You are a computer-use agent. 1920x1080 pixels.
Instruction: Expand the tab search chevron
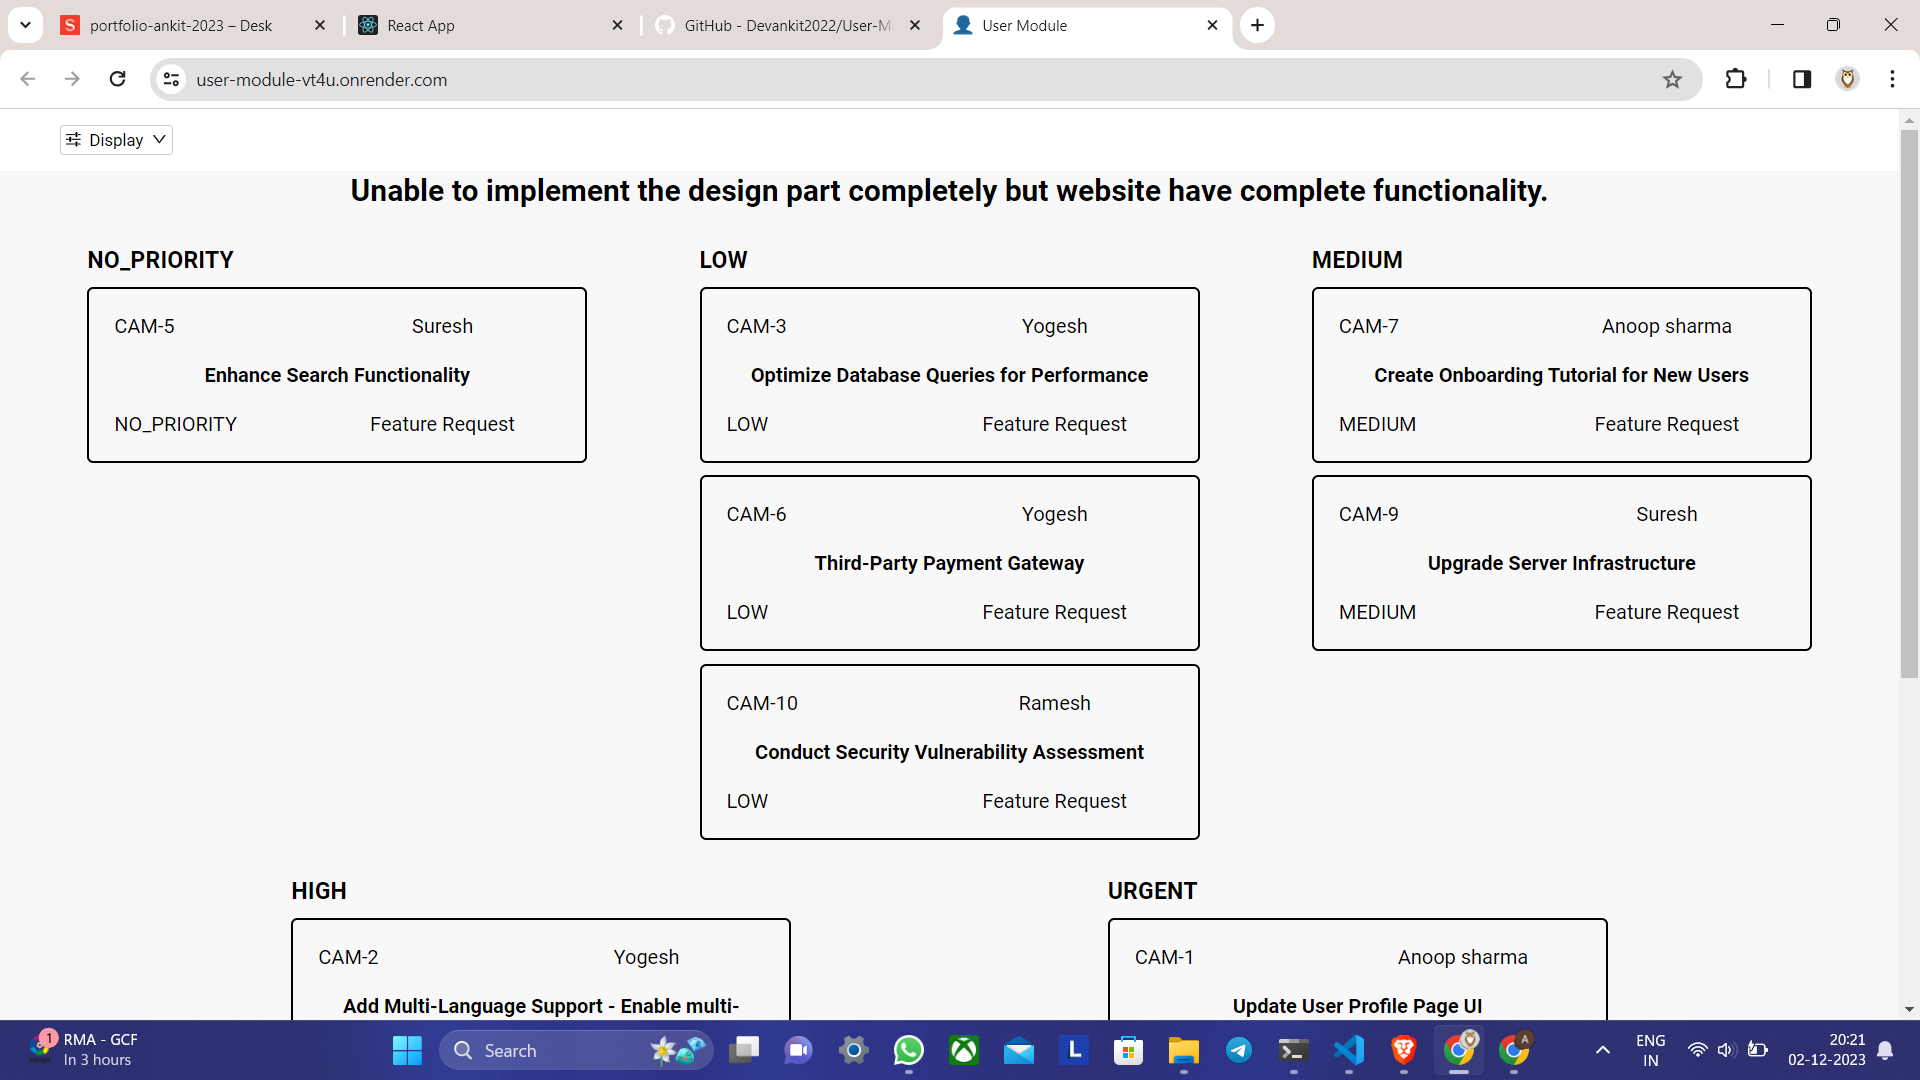tap(25, 25)
